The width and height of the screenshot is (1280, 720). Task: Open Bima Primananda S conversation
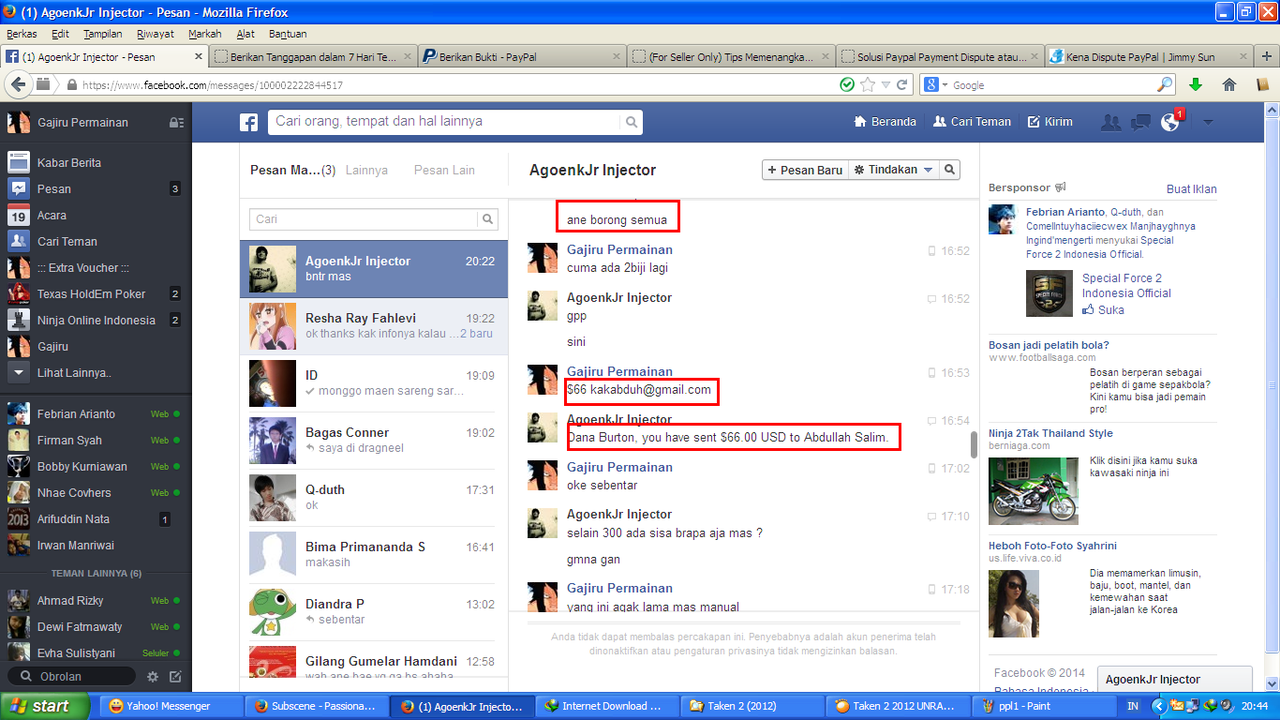374,554
